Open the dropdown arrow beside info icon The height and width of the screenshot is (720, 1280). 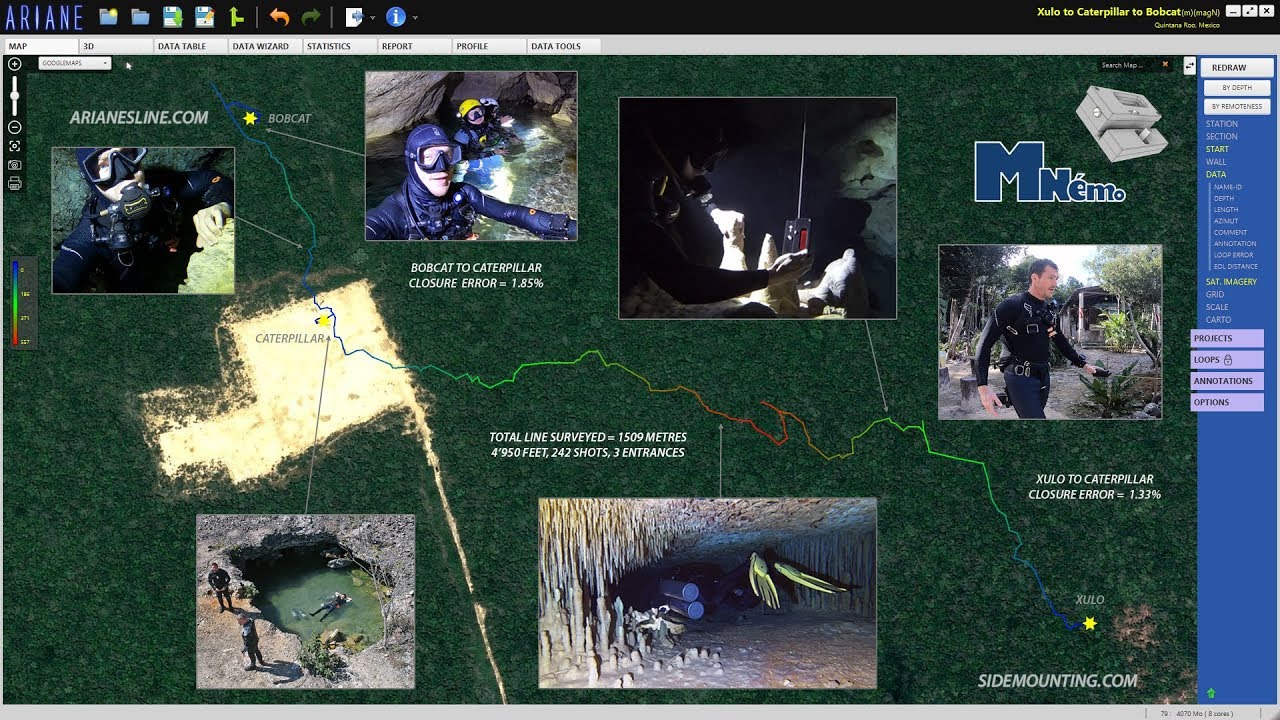[x=415, y=17]
